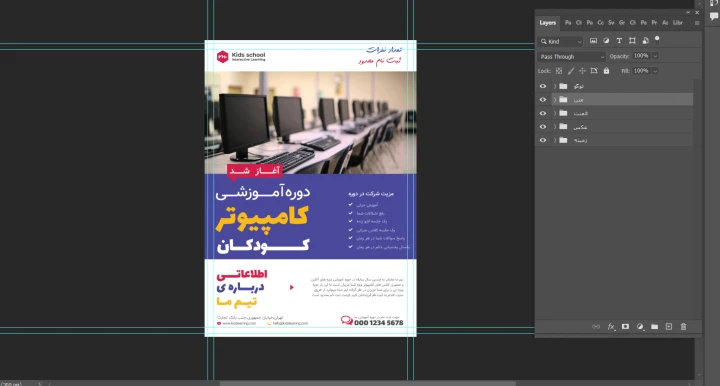Add a layer style via fx icon
This screenshot has width=720, height=386.
(x=611, y=327)
